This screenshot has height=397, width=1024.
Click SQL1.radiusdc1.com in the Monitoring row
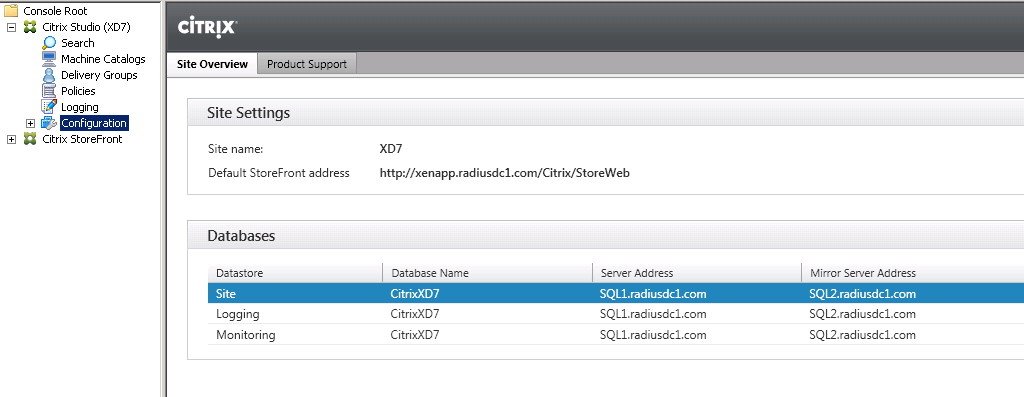(x=653, y=335)
